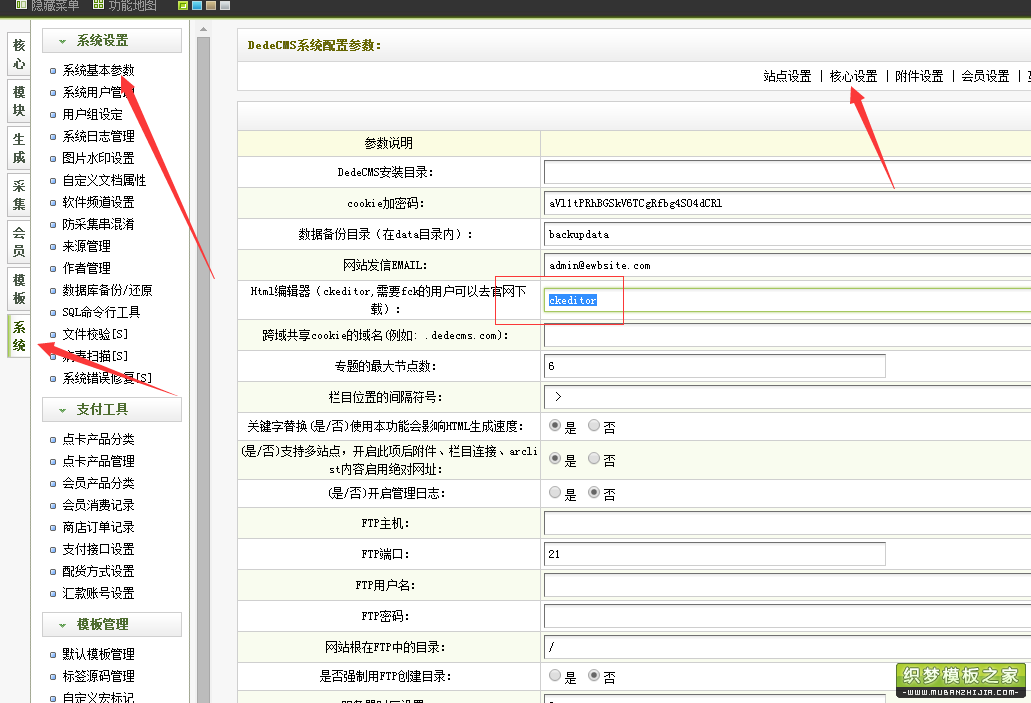This screenshot has height=703, width=1031.
Task: Open 系统日志管理 in the sidebar
Action: [x=99, y=136]
